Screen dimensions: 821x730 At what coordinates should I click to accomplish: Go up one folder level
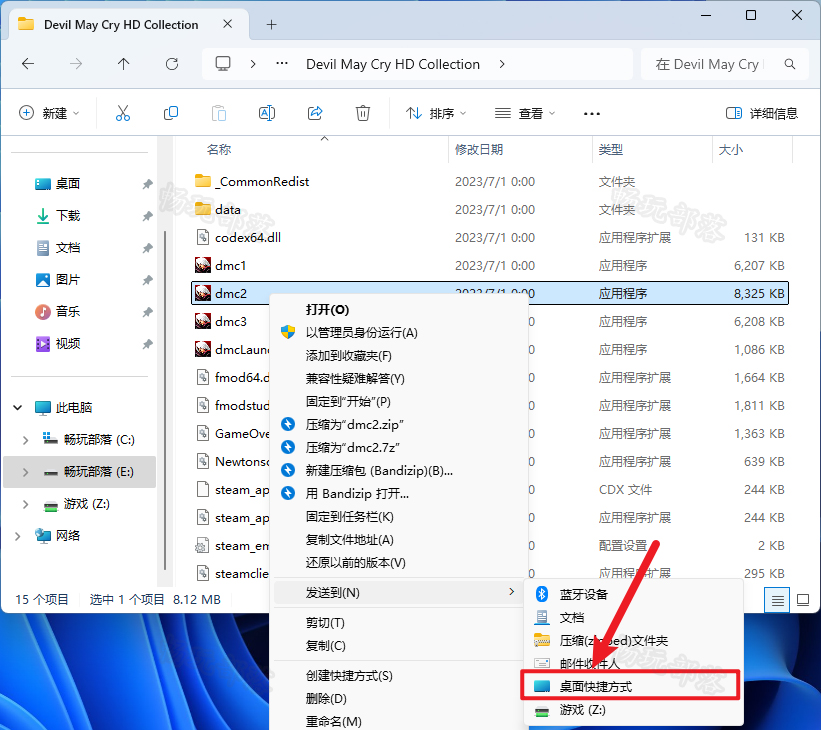click(124, 64)
